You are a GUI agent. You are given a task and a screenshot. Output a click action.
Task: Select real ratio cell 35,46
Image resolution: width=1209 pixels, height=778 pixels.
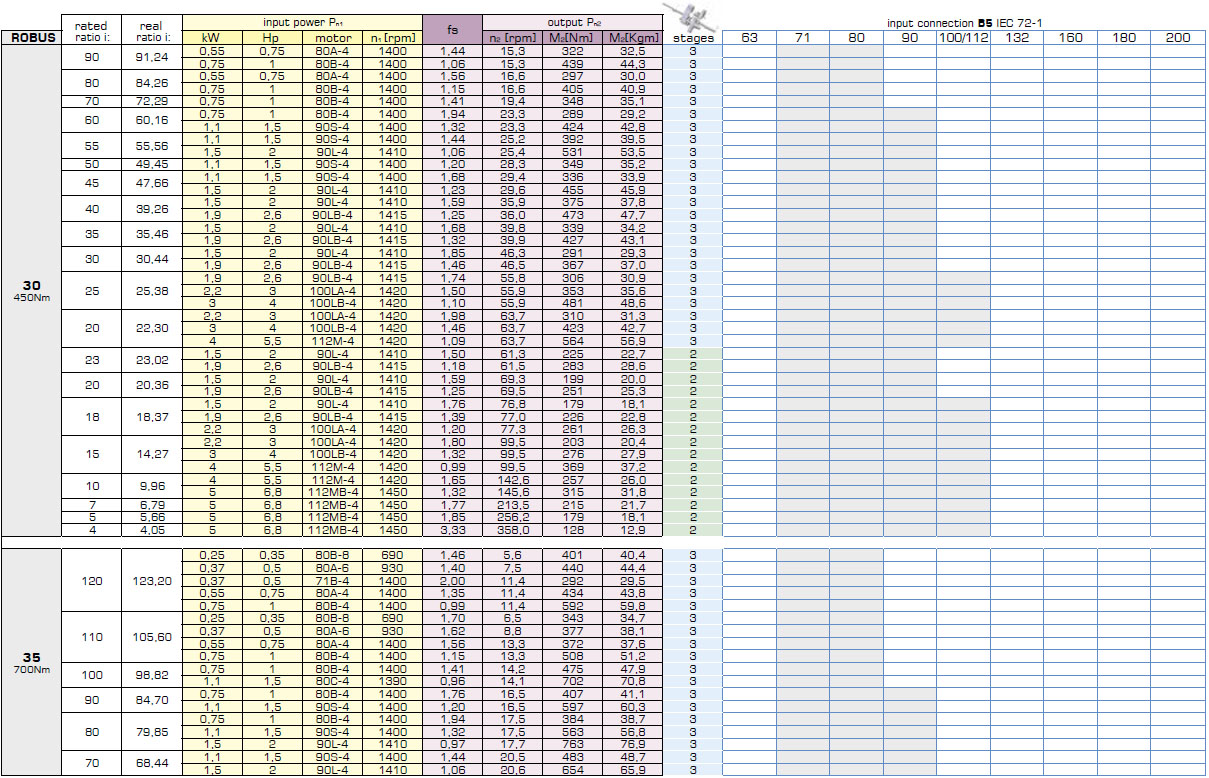coord(151,233)
